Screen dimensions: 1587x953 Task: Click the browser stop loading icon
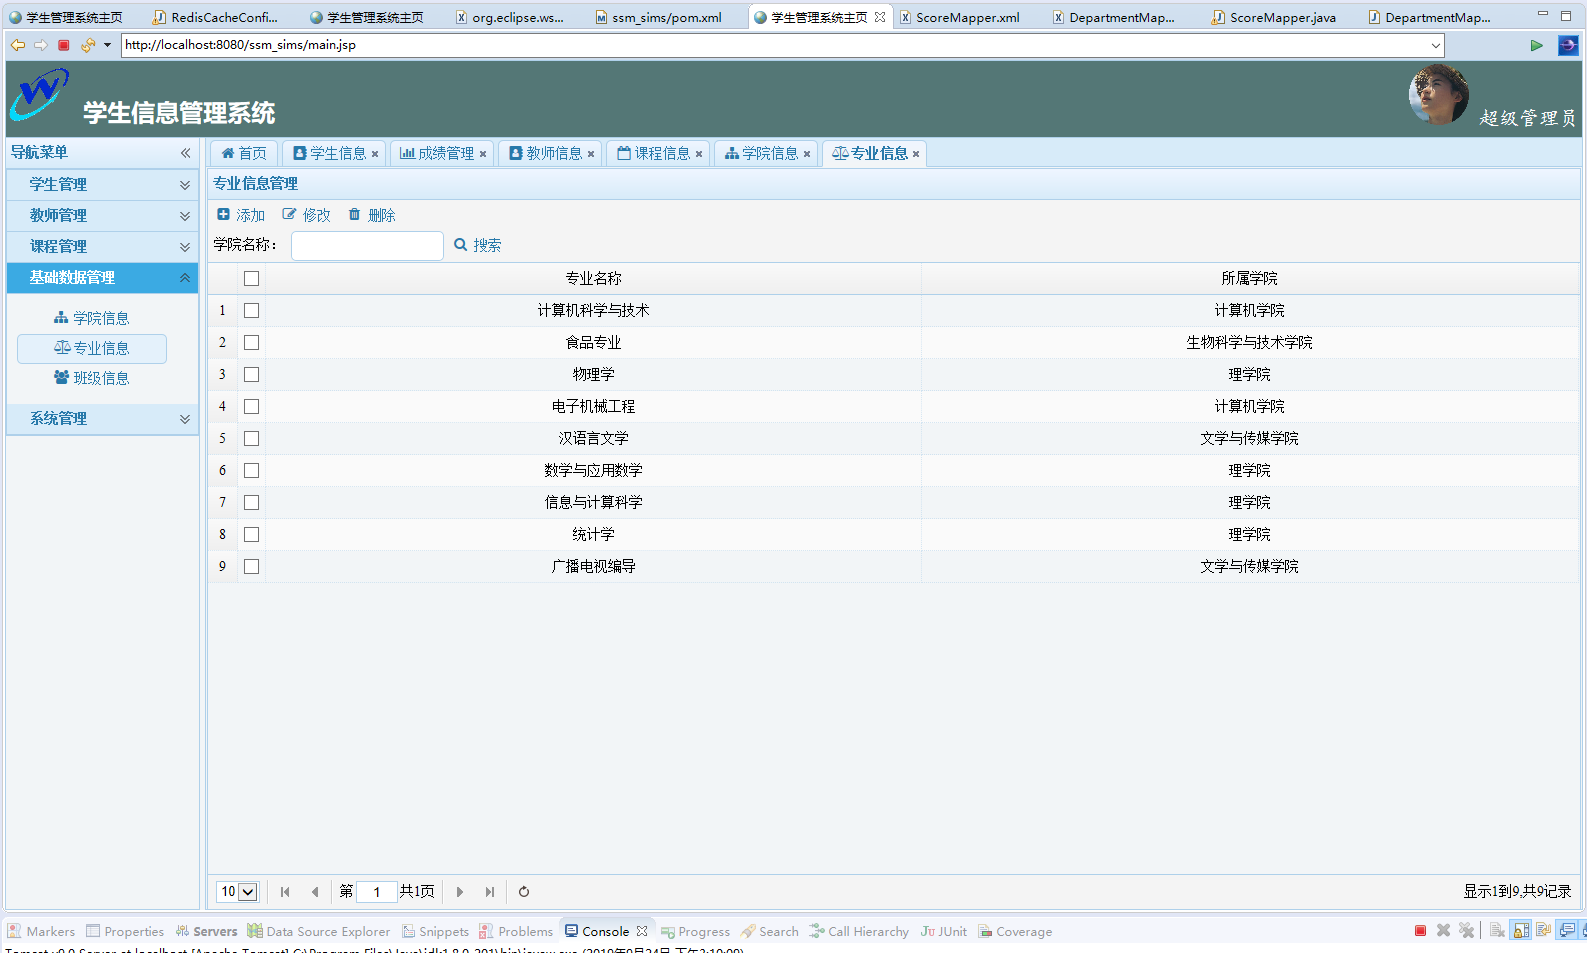(x=64, y=45)
